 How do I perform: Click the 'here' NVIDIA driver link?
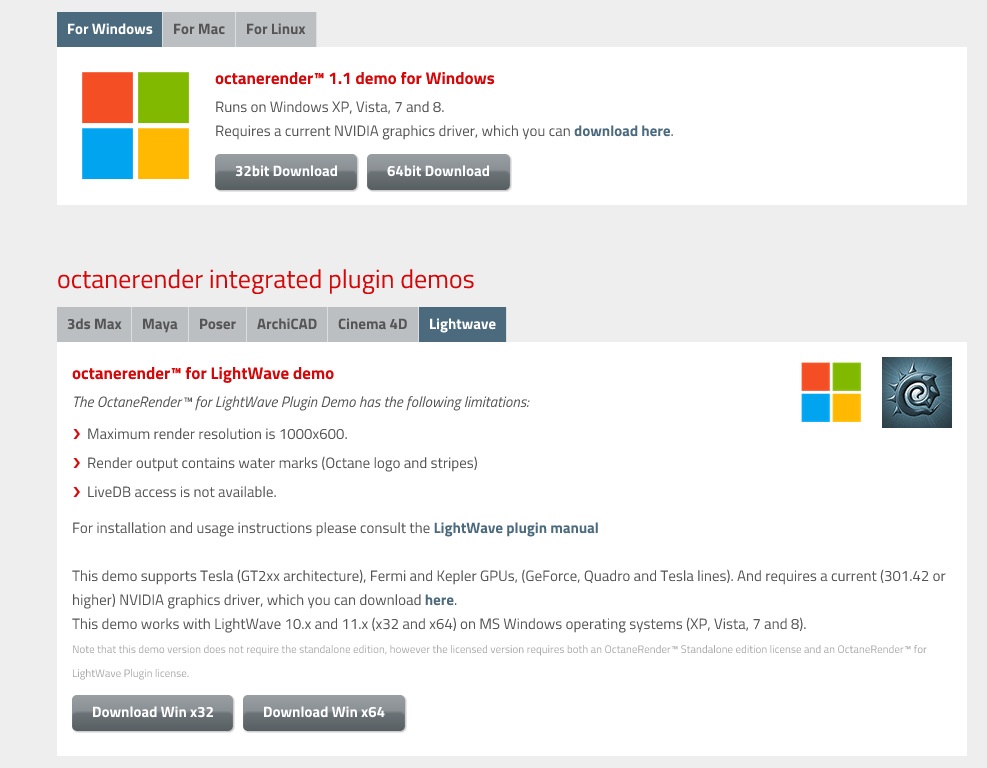[x=439, y=600]
